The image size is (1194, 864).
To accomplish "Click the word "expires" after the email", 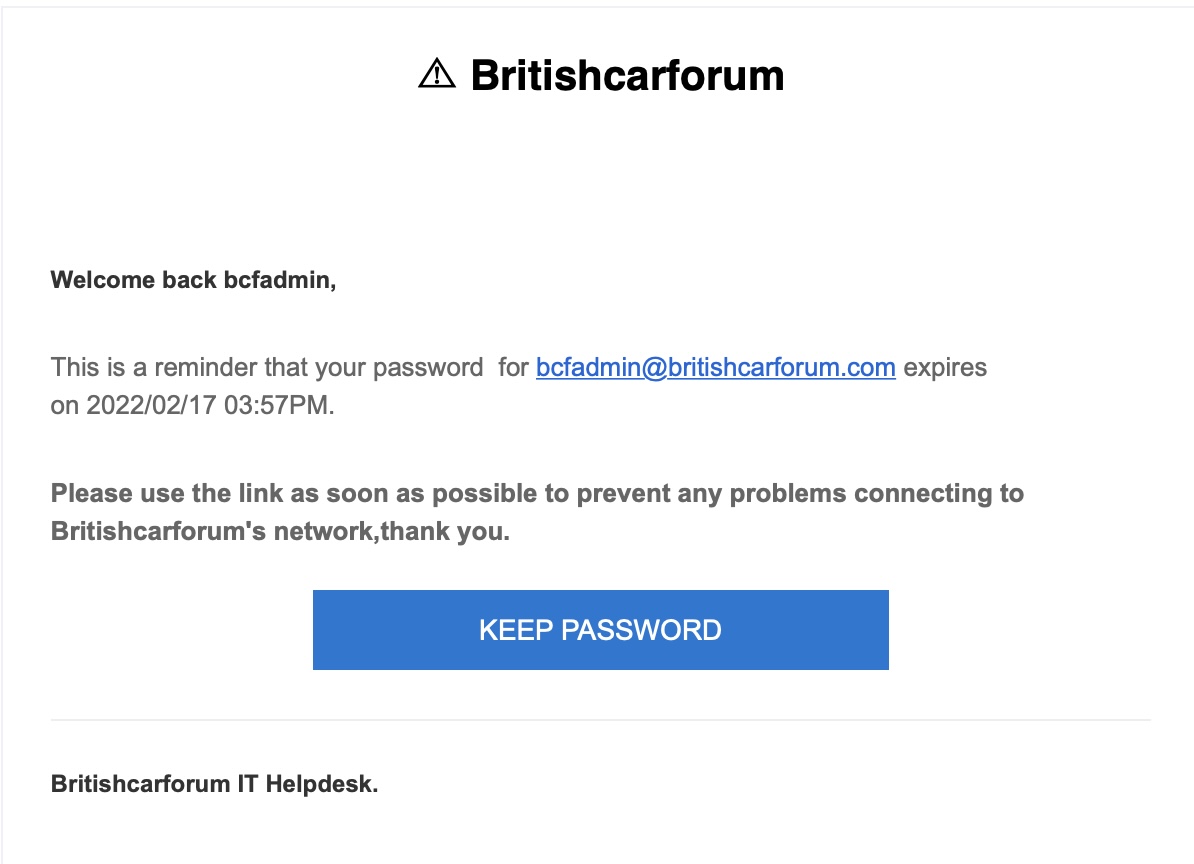I will (x=945, y=367).
